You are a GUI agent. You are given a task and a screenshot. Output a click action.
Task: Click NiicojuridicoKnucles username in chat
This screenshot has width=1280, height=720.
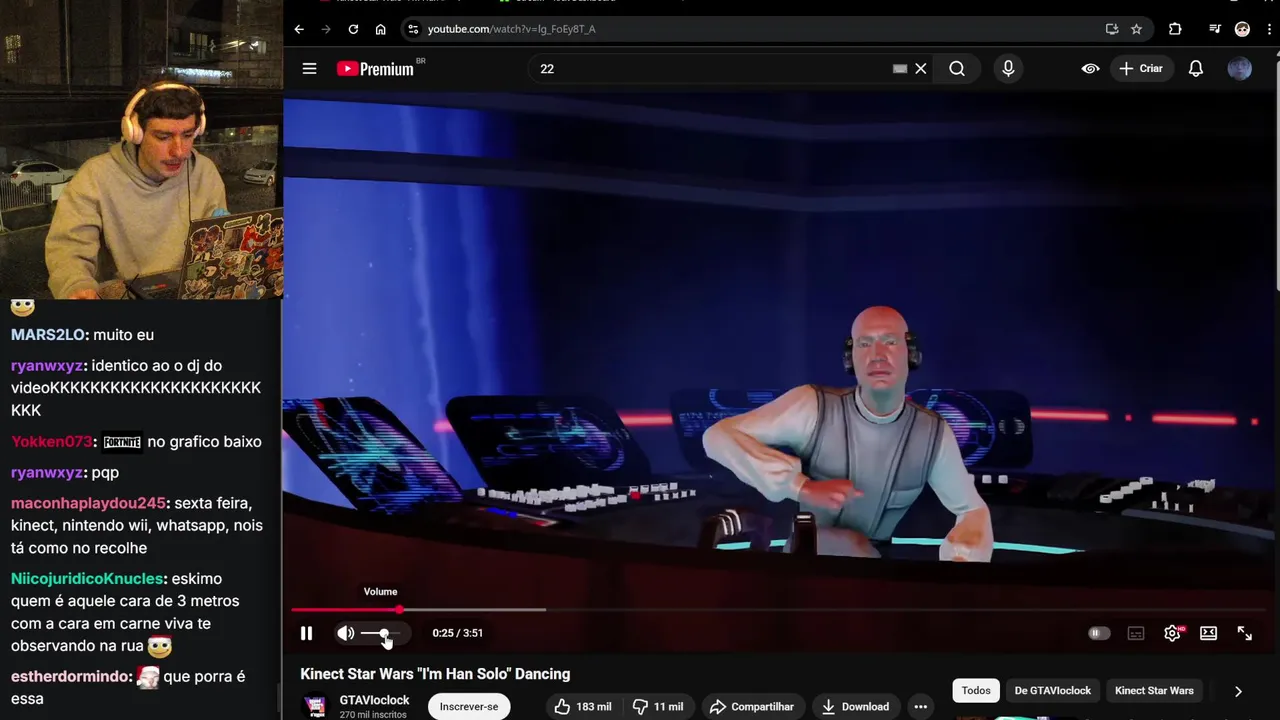coord(87,579)
